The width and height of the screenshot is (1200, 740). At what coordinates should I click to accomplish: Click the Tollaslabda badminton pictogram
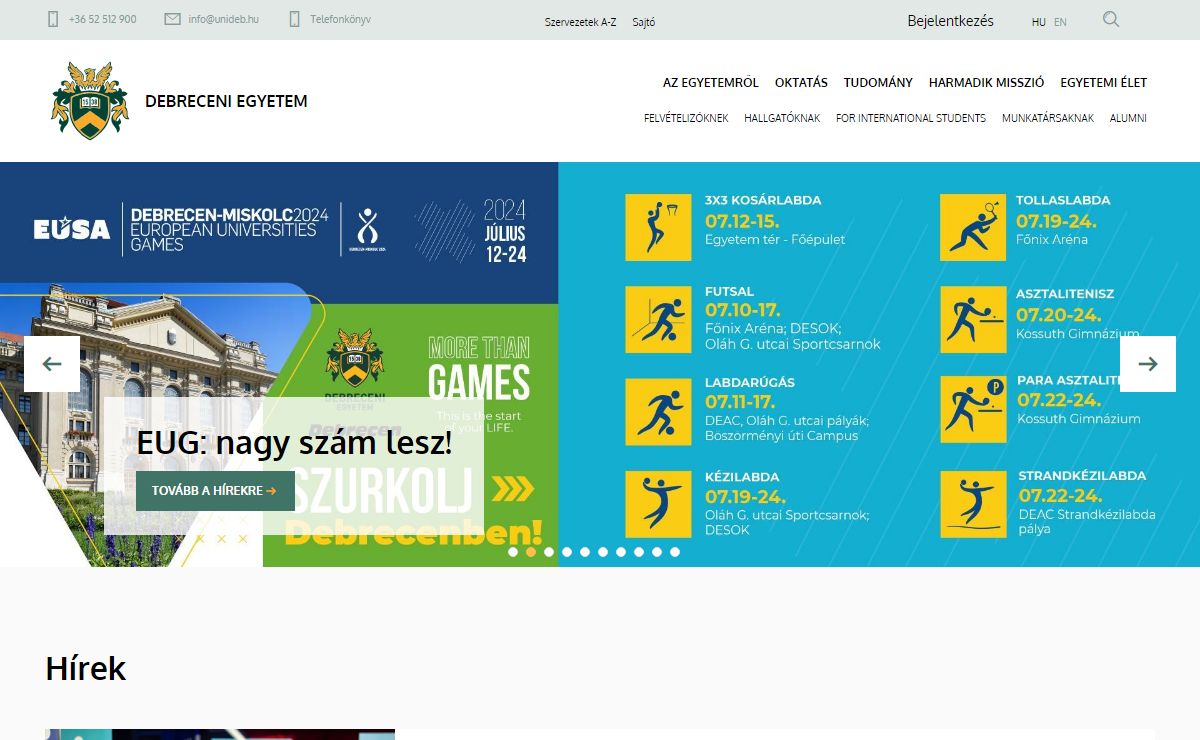[x=973, y=227]
